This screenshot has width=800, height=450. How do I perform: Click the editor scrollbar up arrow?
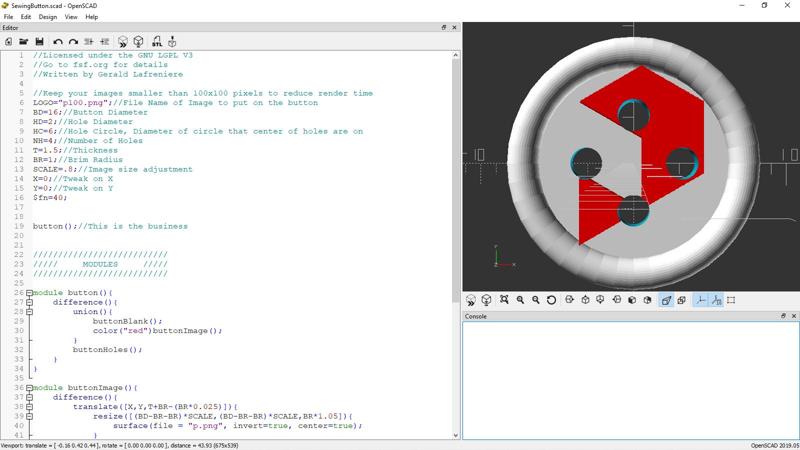pos(456,55)
